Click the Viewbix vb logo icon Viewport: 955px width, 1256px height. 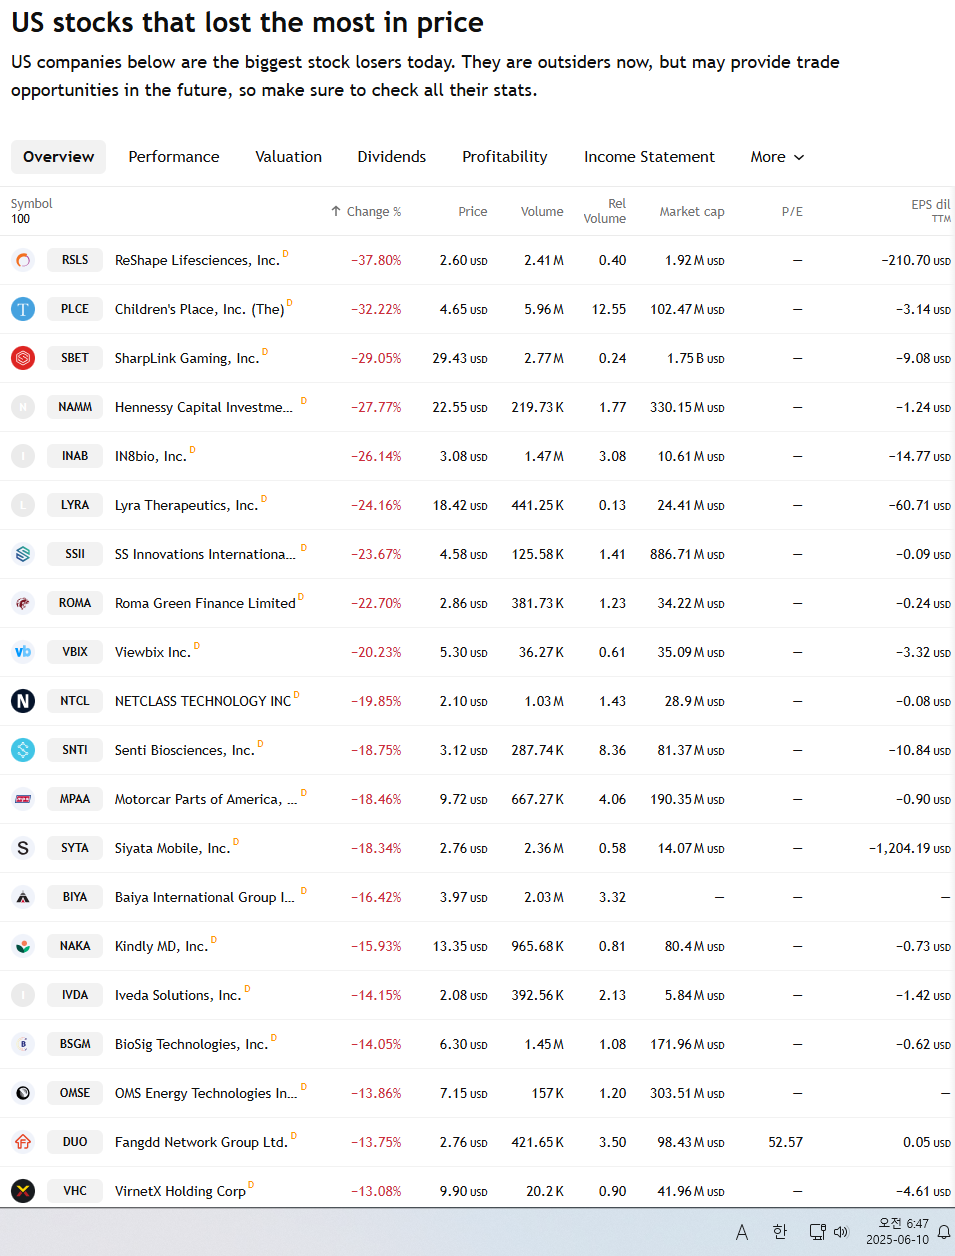point(23,652)
